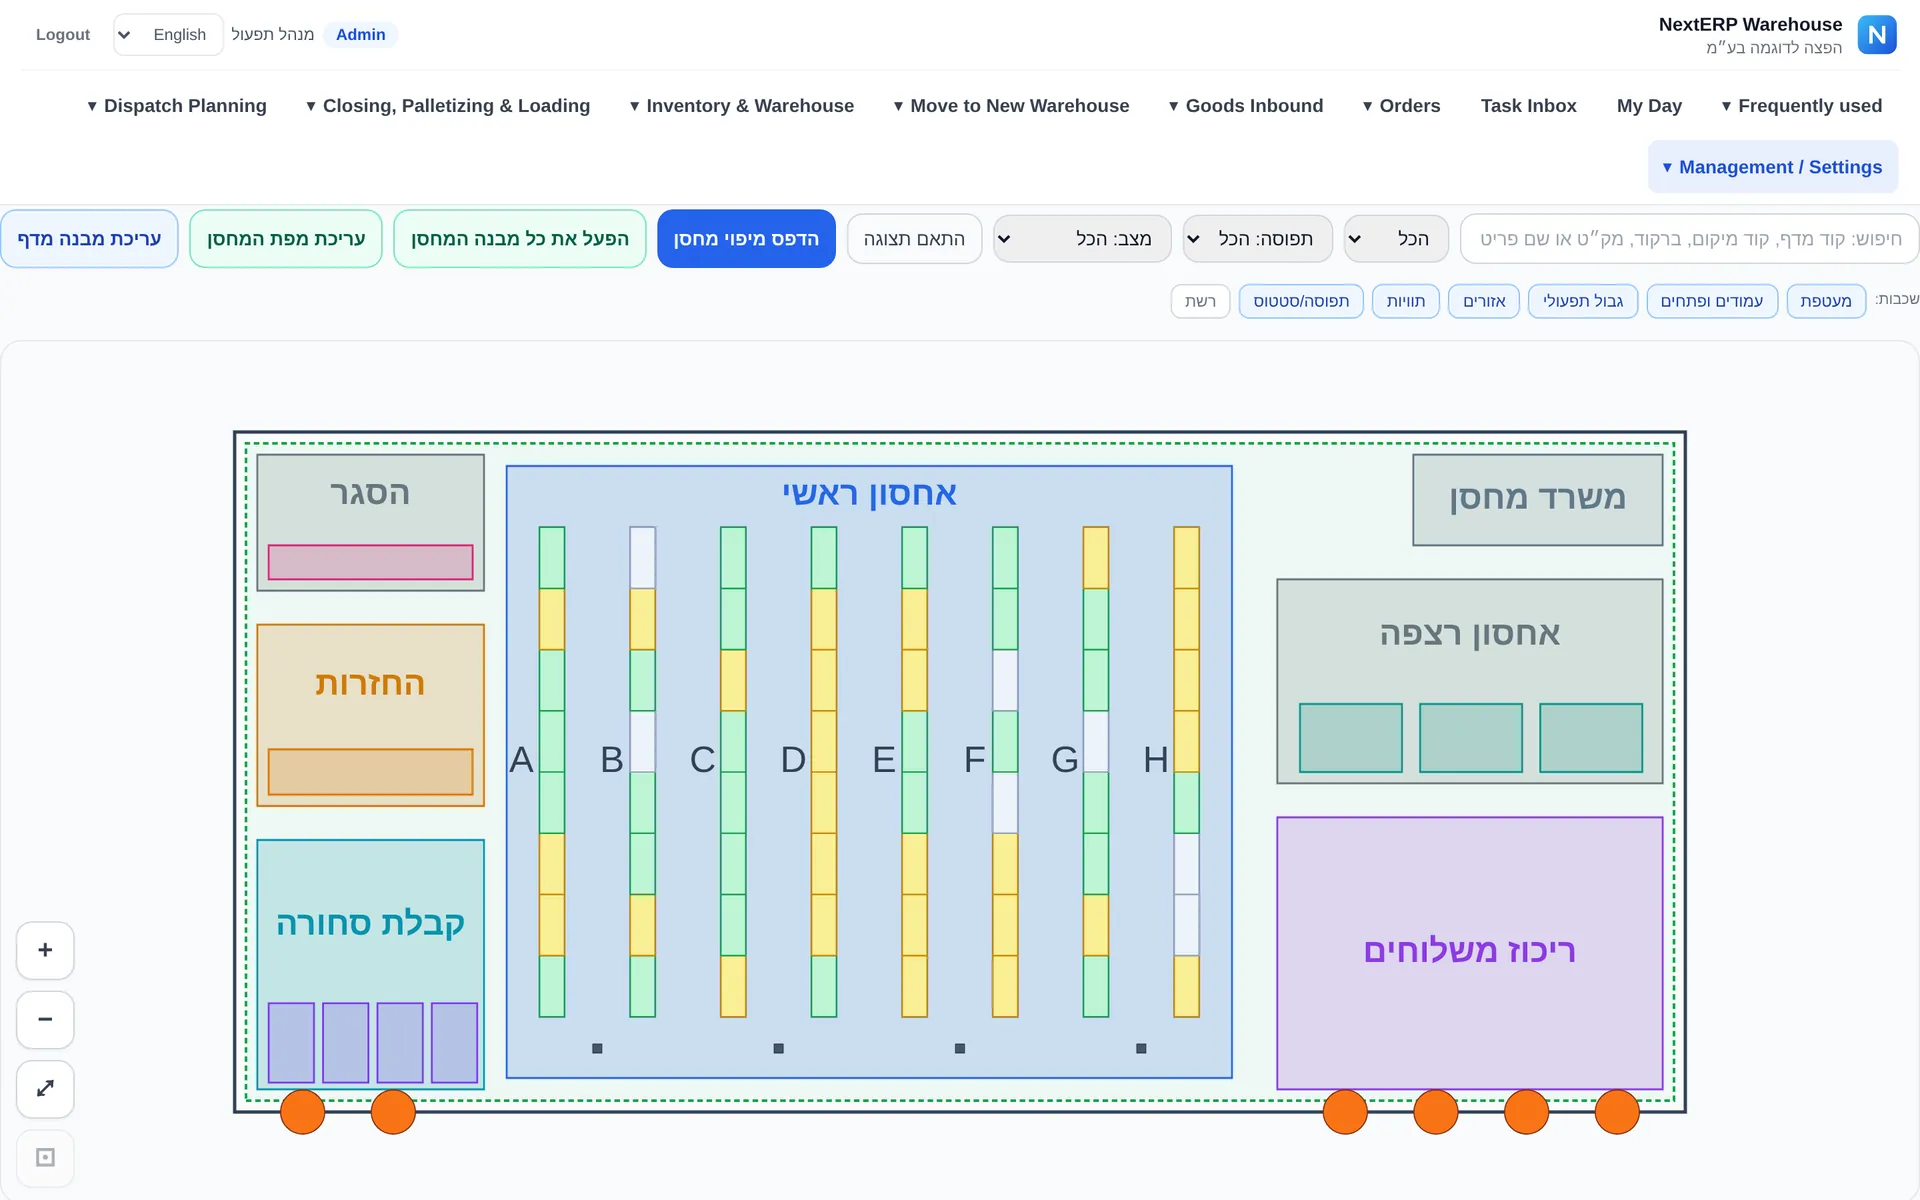Open the Goods Inbound menu
Viewport: 1920px width, 1200px height.
(1245, 106)
